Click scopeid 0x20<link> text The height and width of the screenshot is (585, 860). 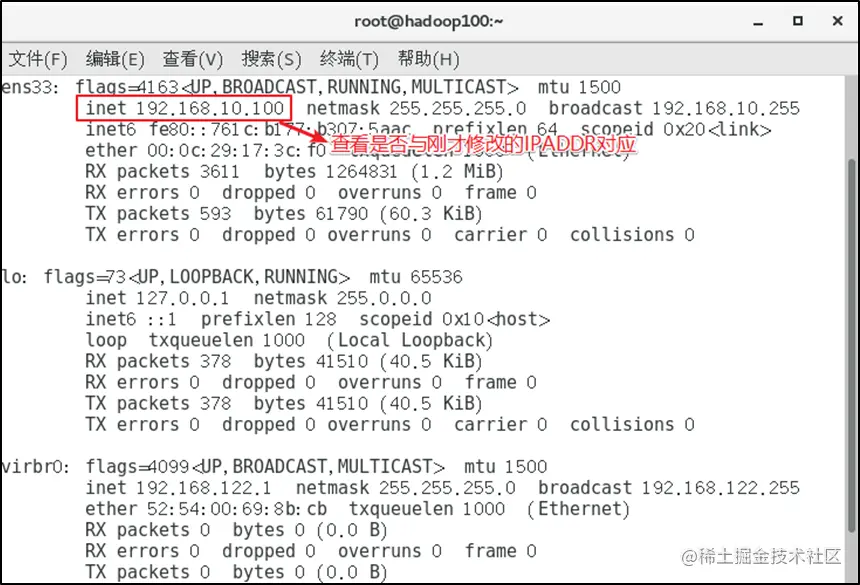(x=676, y=129)
